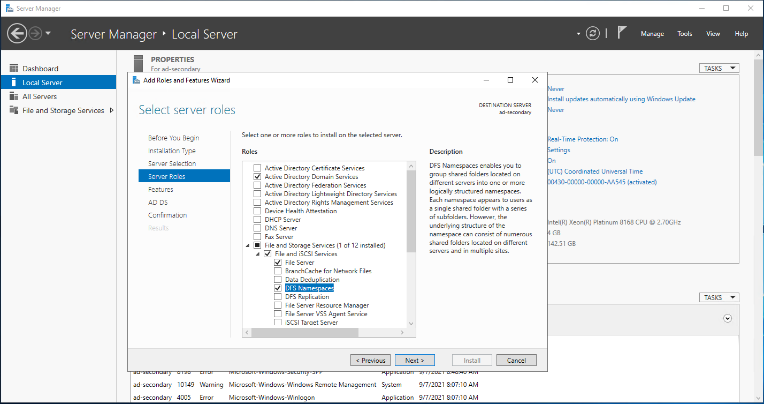Go to the Features wizard step
Viewport: 764px width, 404px height.
tap(160, 189)
